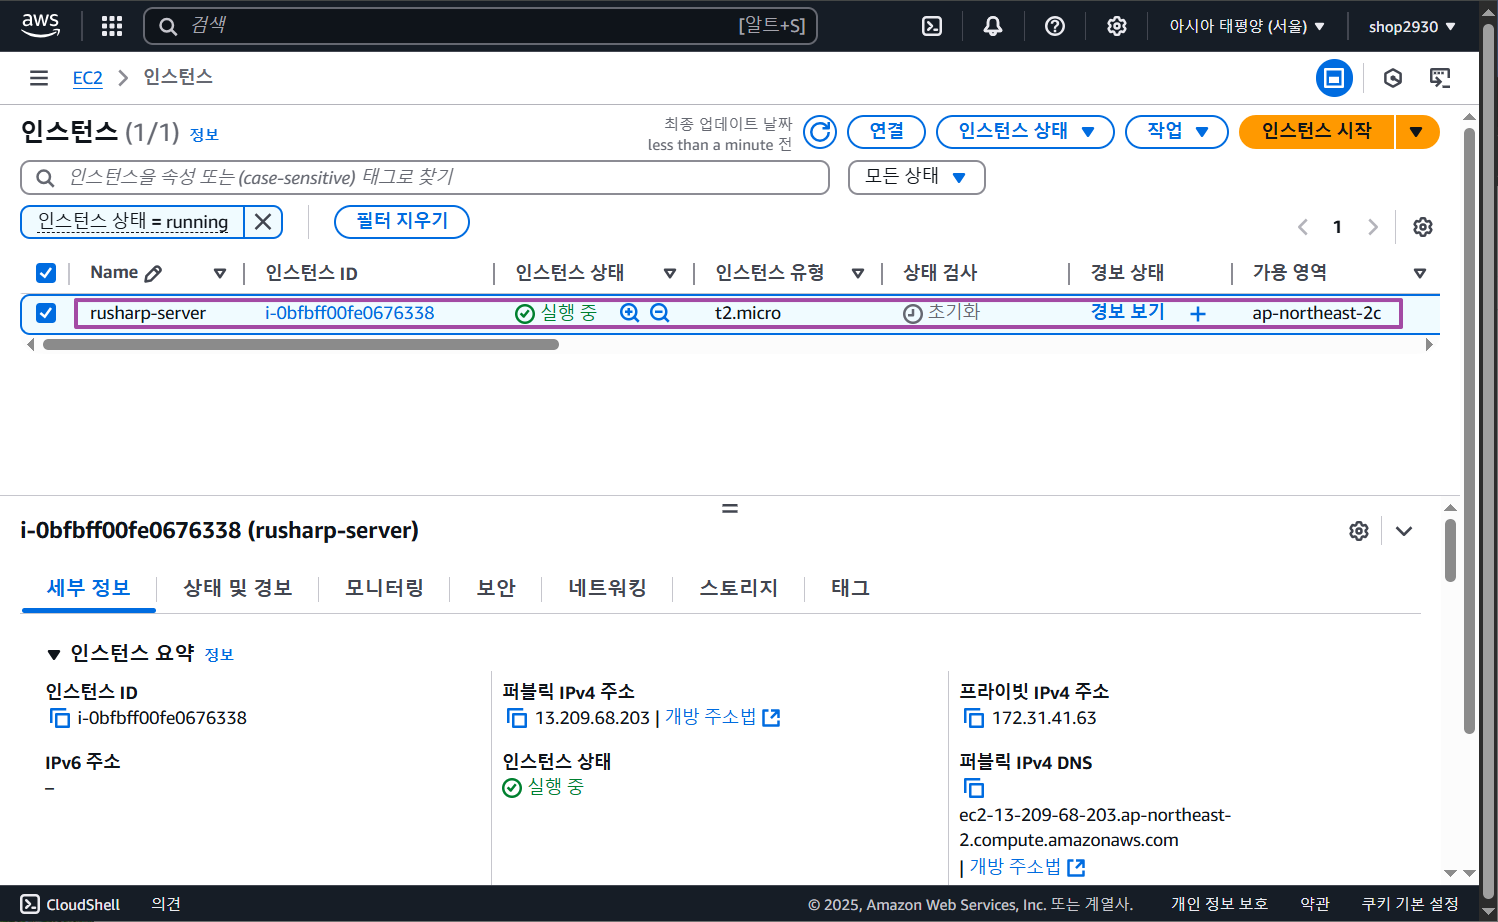This screenshot has width=1498, height=922.
Task: Open the help question mark menu
Action: [1054, 26]
